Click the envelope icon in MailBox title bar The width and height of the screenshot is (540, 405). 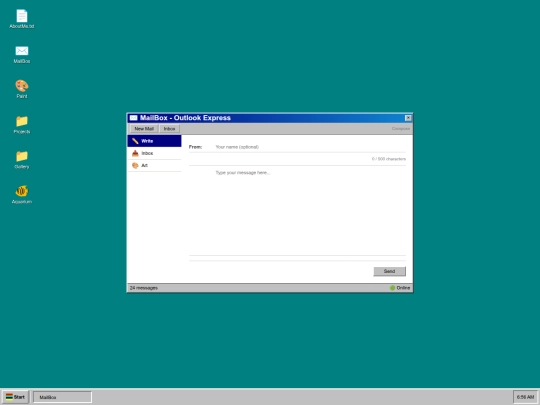tap(134, 118)
